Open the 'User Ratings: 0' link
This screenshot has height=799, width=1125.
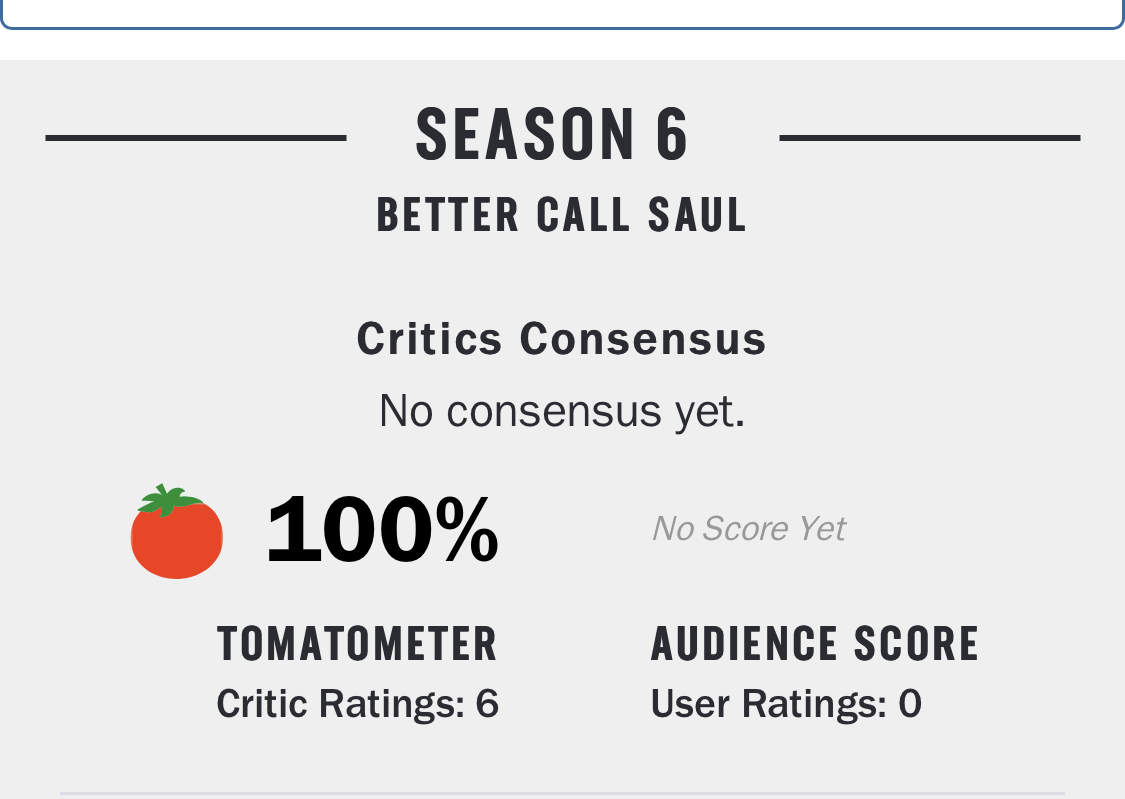786,704
